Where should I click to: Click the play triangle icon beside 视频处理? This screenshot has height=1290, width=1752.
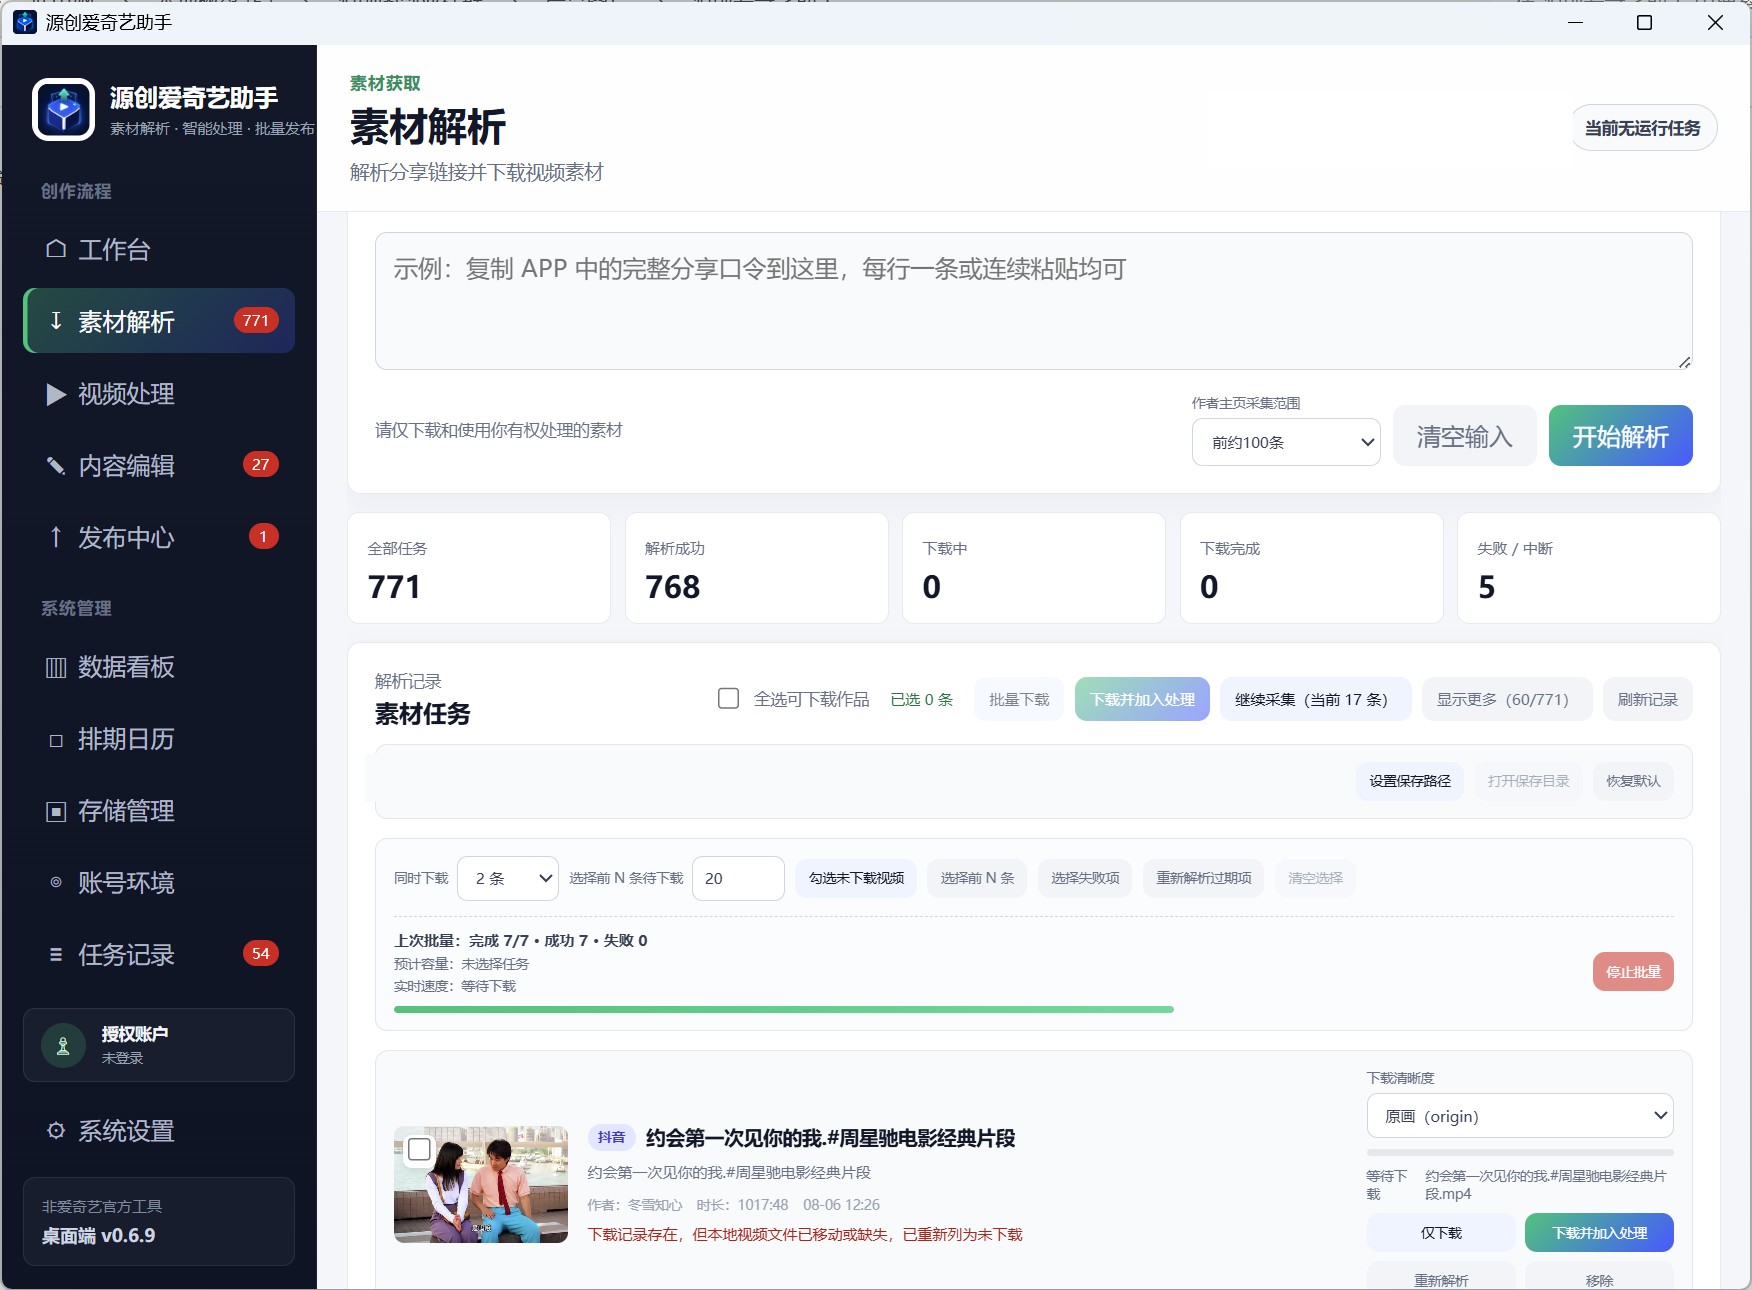(x=56, y=394)
